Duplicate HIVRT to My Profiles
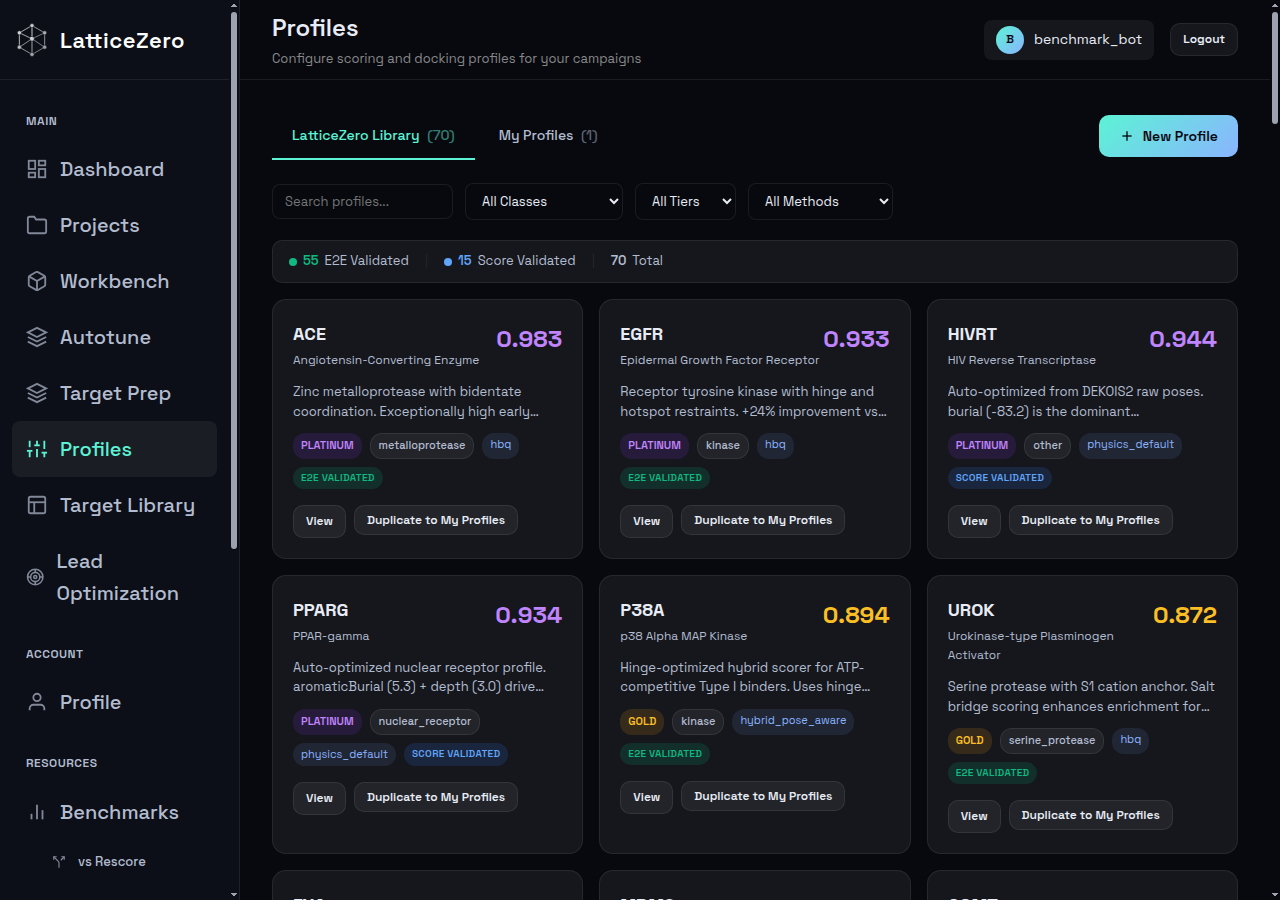The image size is (1280, 900). click(x=1090, y=520)
